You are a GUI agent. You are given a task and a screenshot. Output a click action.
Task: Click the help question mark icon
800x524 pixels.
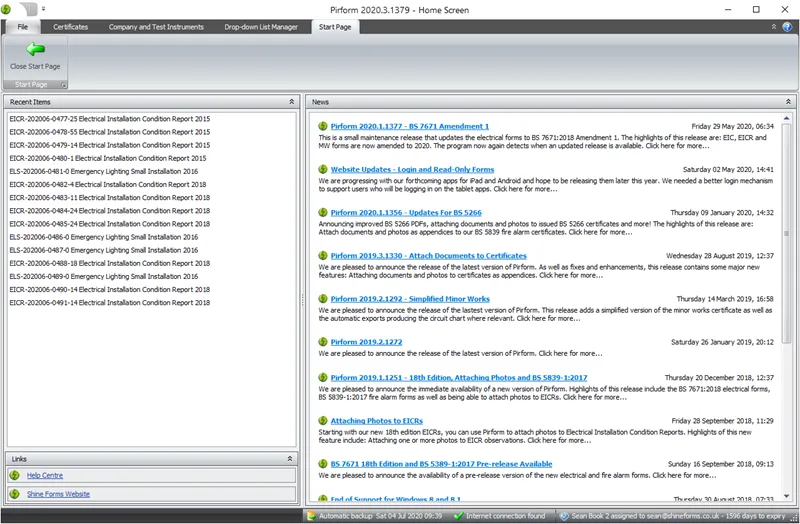(788, 27)
